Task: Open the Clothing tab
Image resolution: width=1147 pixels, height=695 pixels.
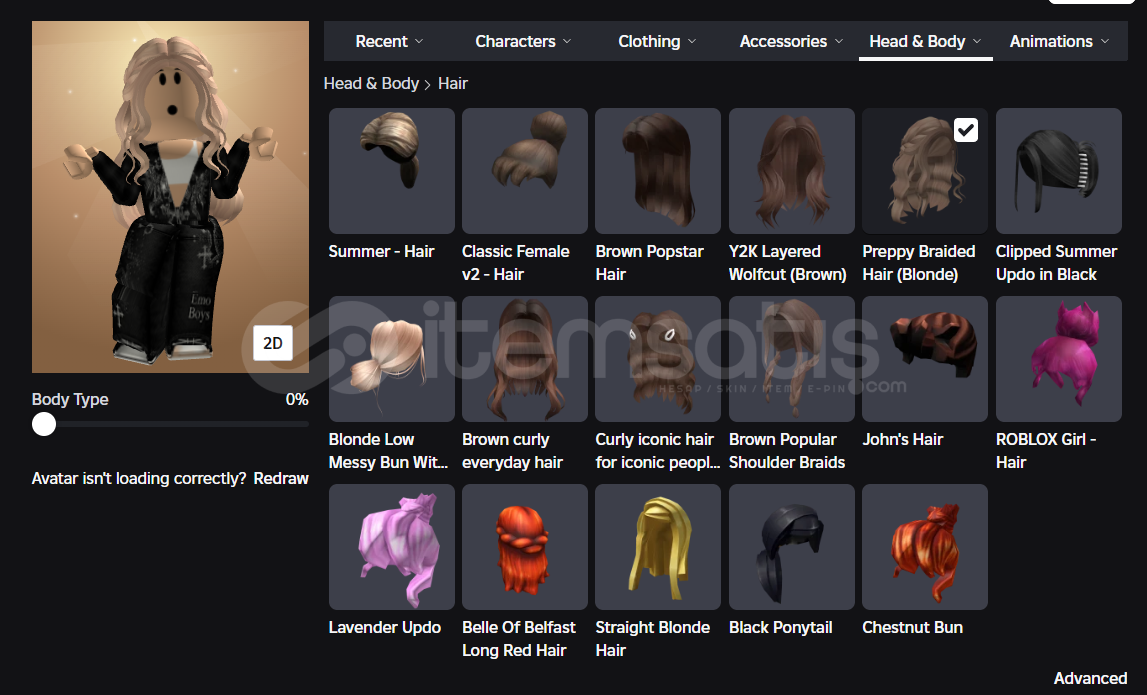Action: 657,41
